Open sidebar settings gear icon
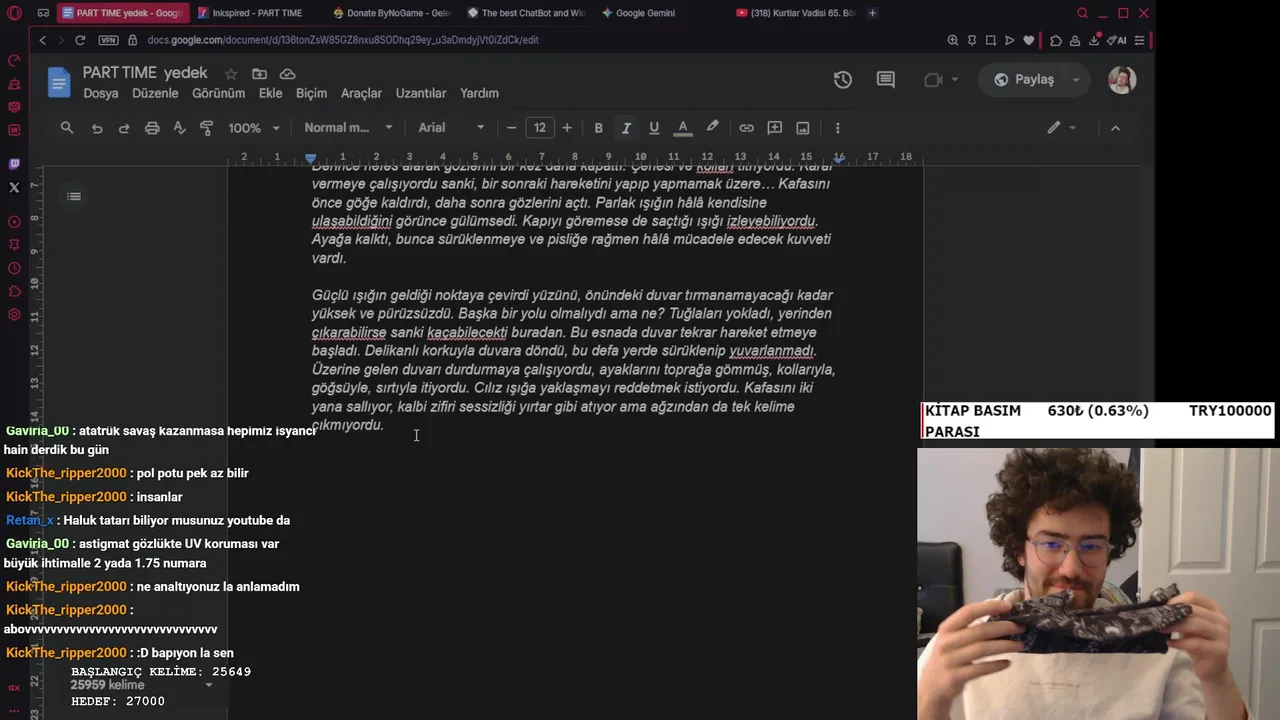Image resolution: width=1280 pixels, height=720 pixels. [14, 315]
